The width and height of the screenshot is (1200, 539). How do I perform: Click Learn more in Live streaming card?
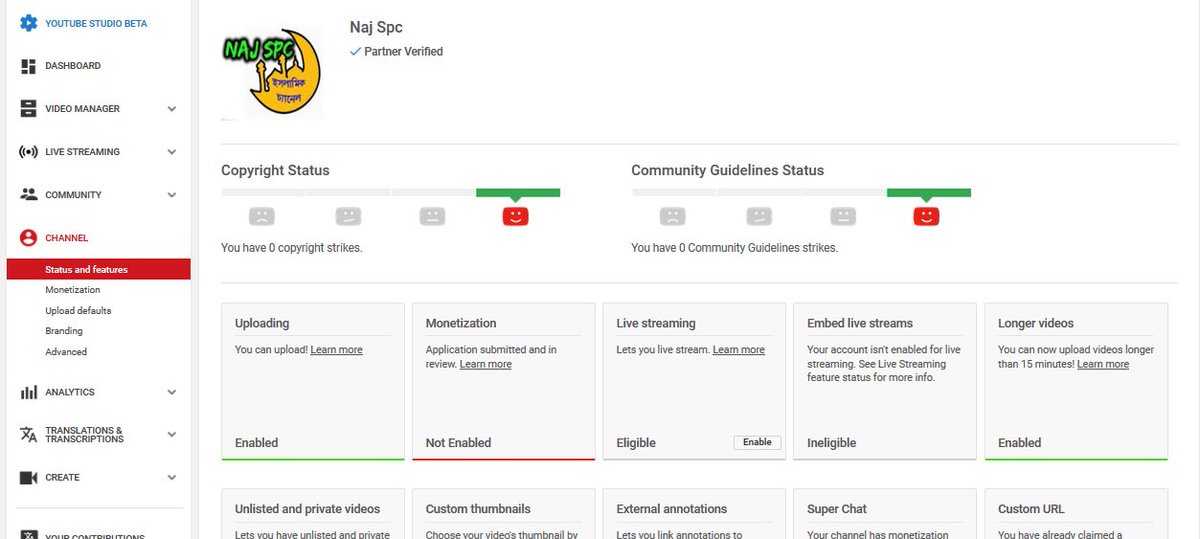738,350
